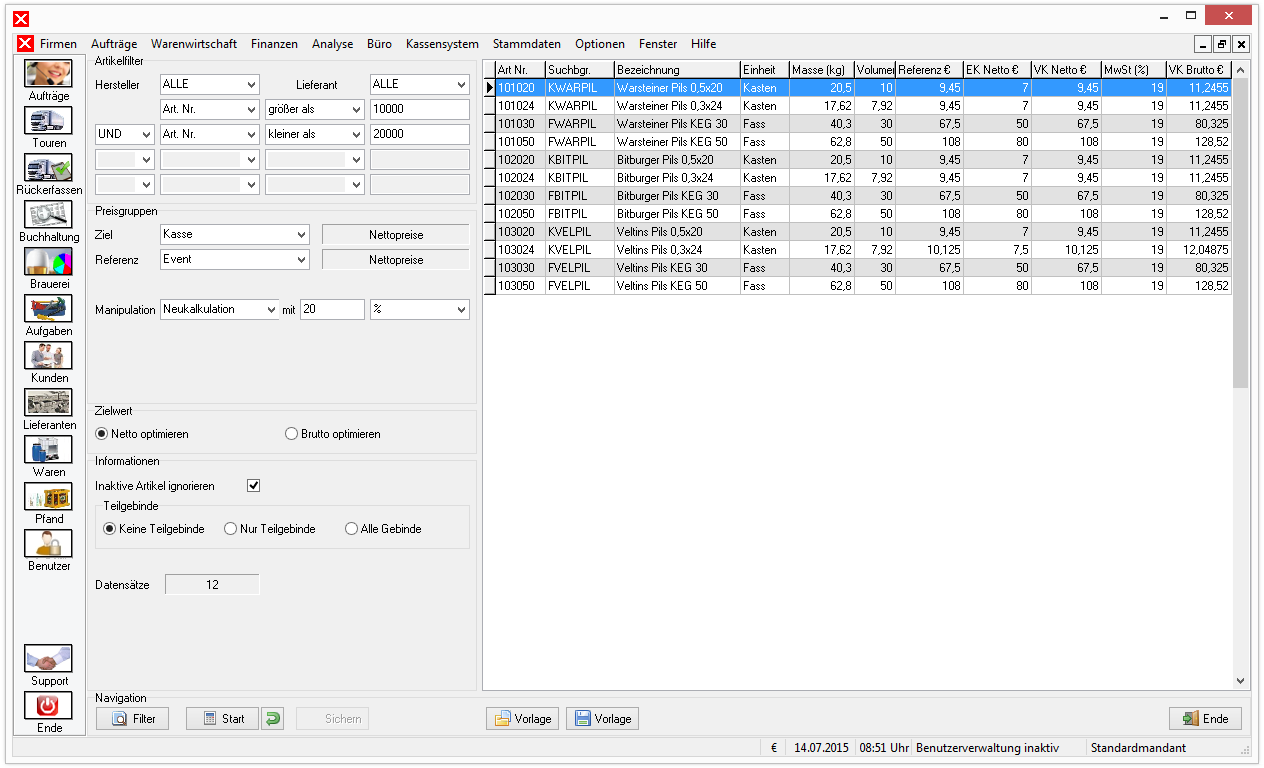Click the red X icon in menu bar
This screenshot has width=1264, height=768.
pyautogui.click(x=26, y=44)
